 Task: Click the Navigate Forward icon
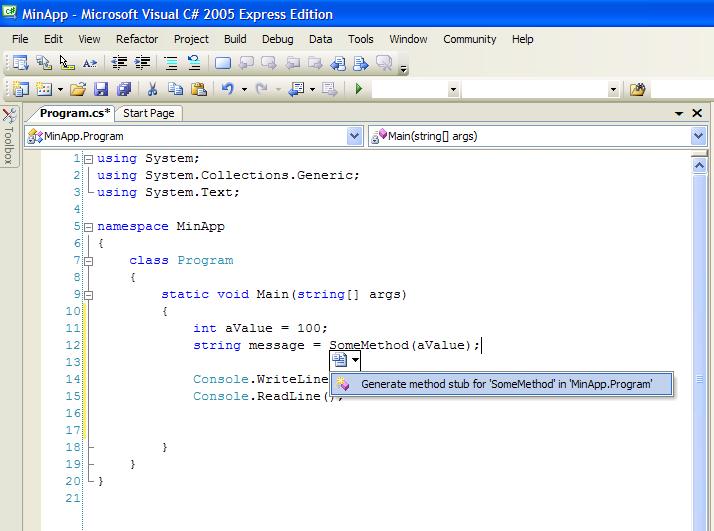329,89
